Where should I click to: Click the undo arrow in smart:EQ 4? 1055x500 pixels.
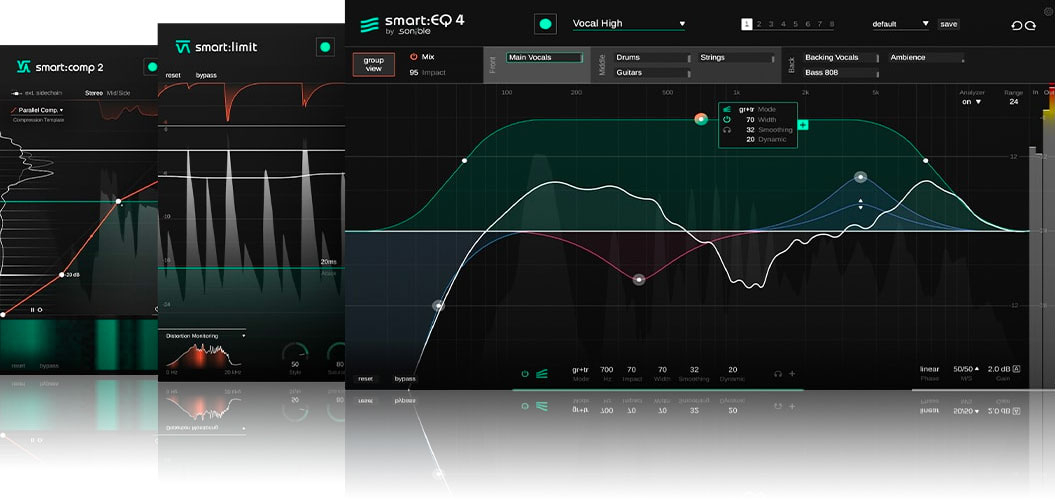click(1017, 25)
